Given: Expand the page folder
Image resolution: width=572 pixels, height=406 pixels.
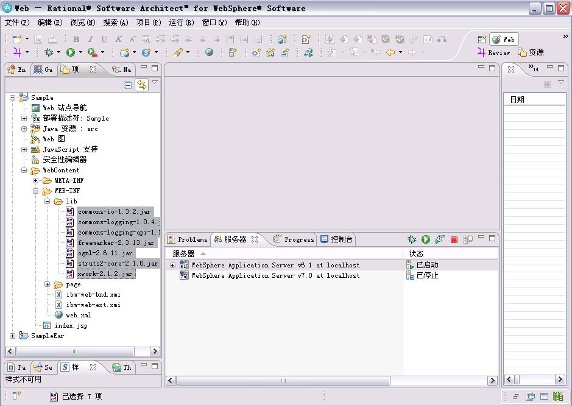Looking at the screenshot, I should tap(47, 284).
